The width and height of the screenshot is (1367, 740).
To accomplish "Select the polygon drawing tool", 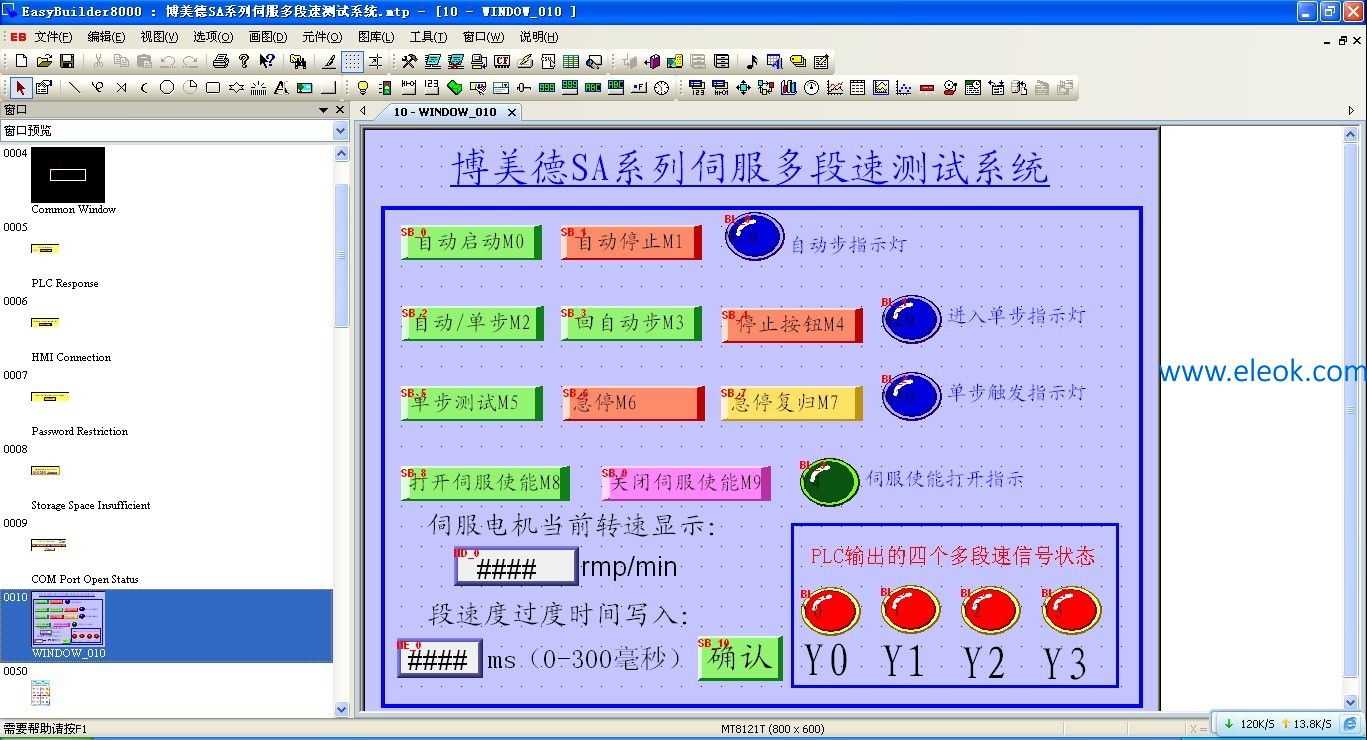I will pos(236,88).
